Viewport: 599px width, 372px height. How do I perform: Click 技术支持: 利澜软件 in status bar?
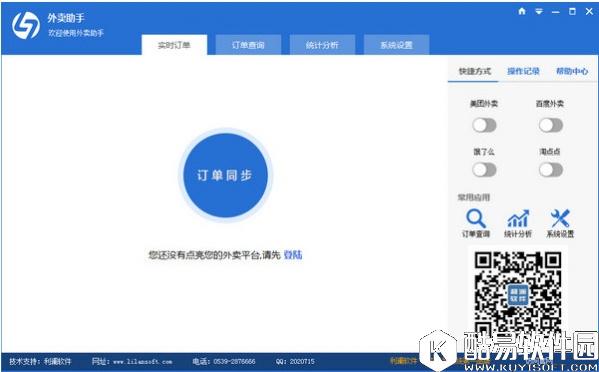(x=40, y=361)
